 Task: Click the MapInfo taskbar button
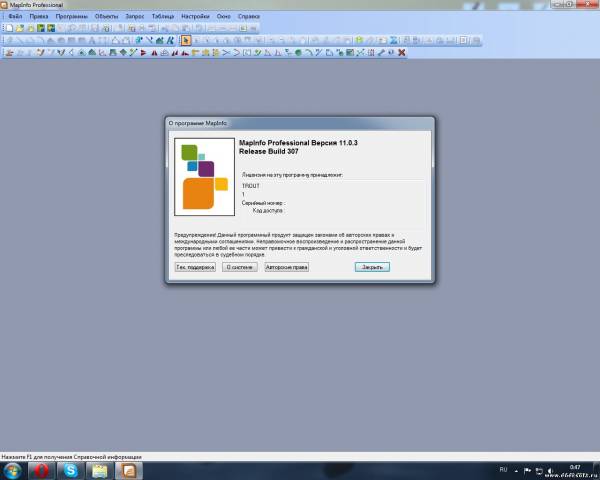coord(129,471)
